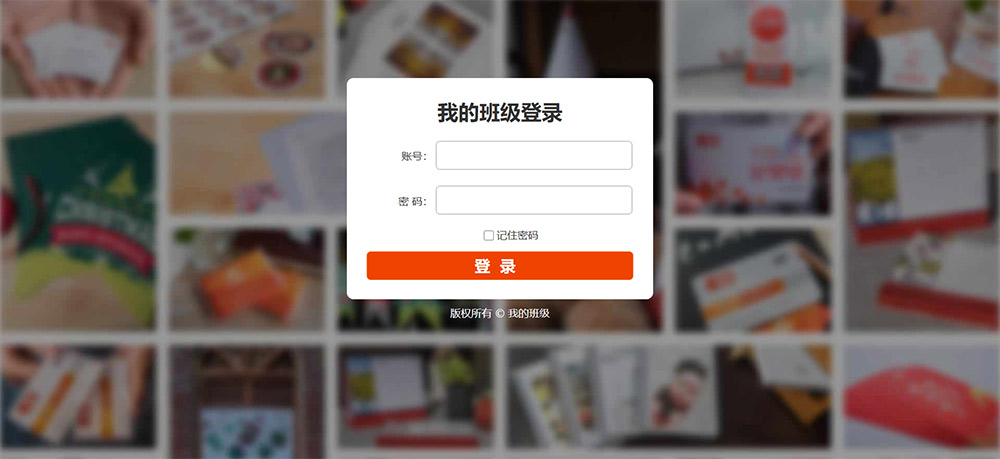Viewport: 1000px width, 459px height.
Task: Select the red gift box thumbnail
Action: (922, 396)
